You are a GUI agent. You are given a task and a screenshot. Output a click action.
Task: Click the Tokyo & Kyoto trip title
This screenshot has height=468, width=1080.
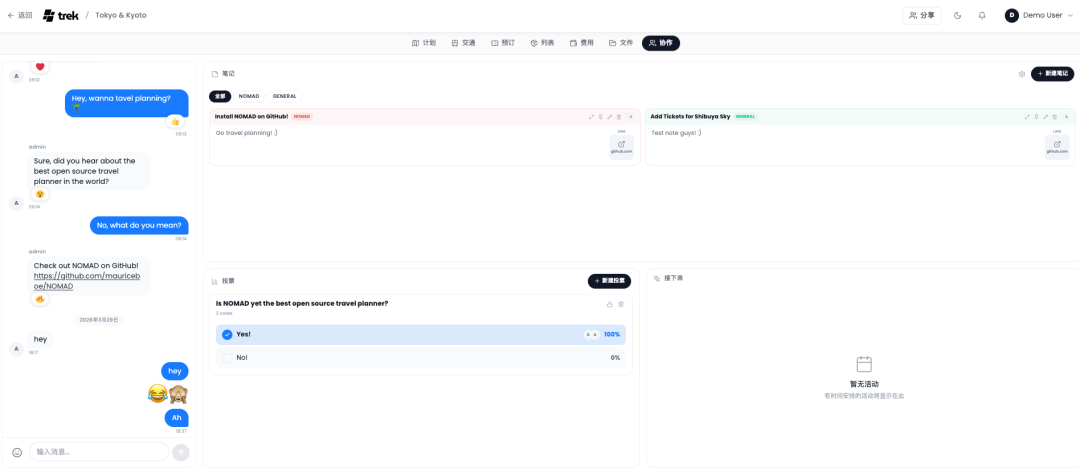coord(121,15)
